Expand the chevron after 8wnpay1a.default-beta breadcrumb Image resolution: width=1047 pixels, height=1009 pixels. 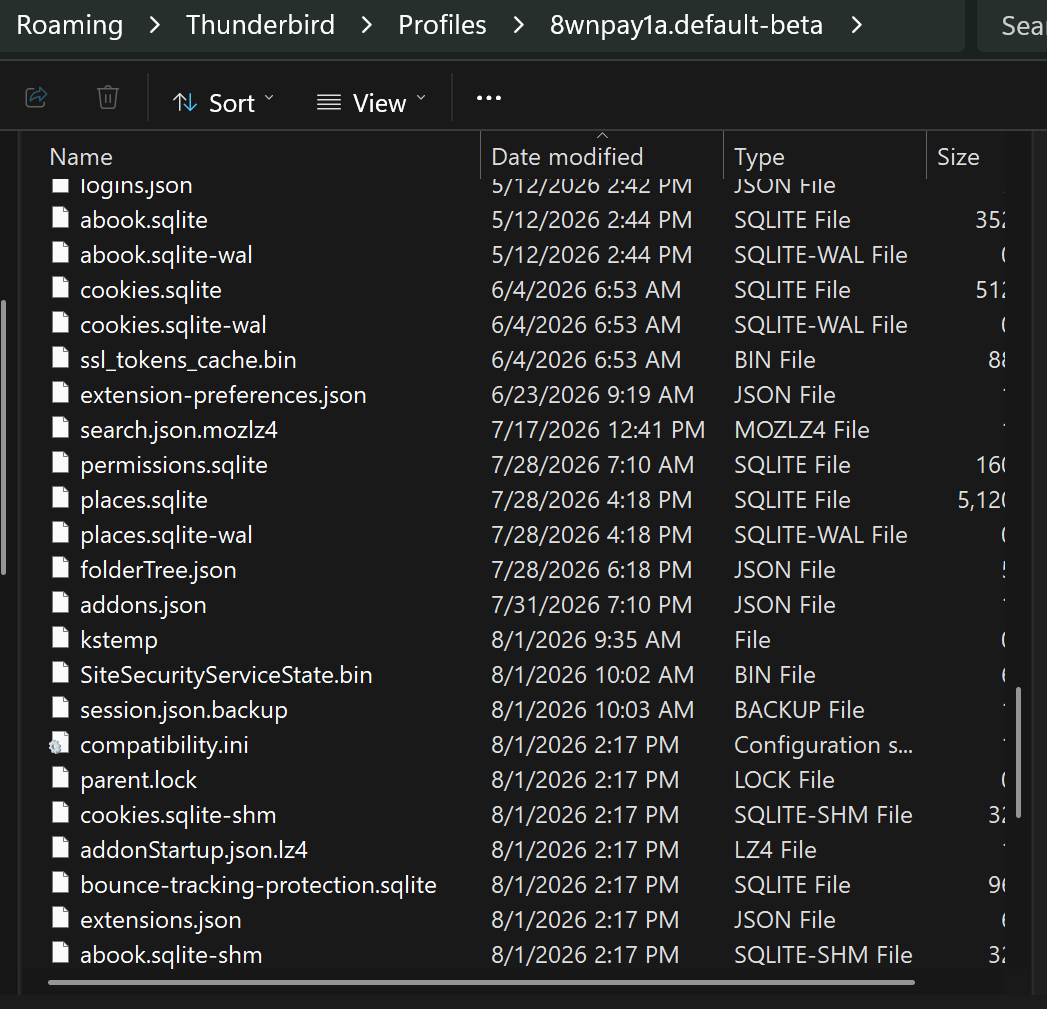point(857,25)
